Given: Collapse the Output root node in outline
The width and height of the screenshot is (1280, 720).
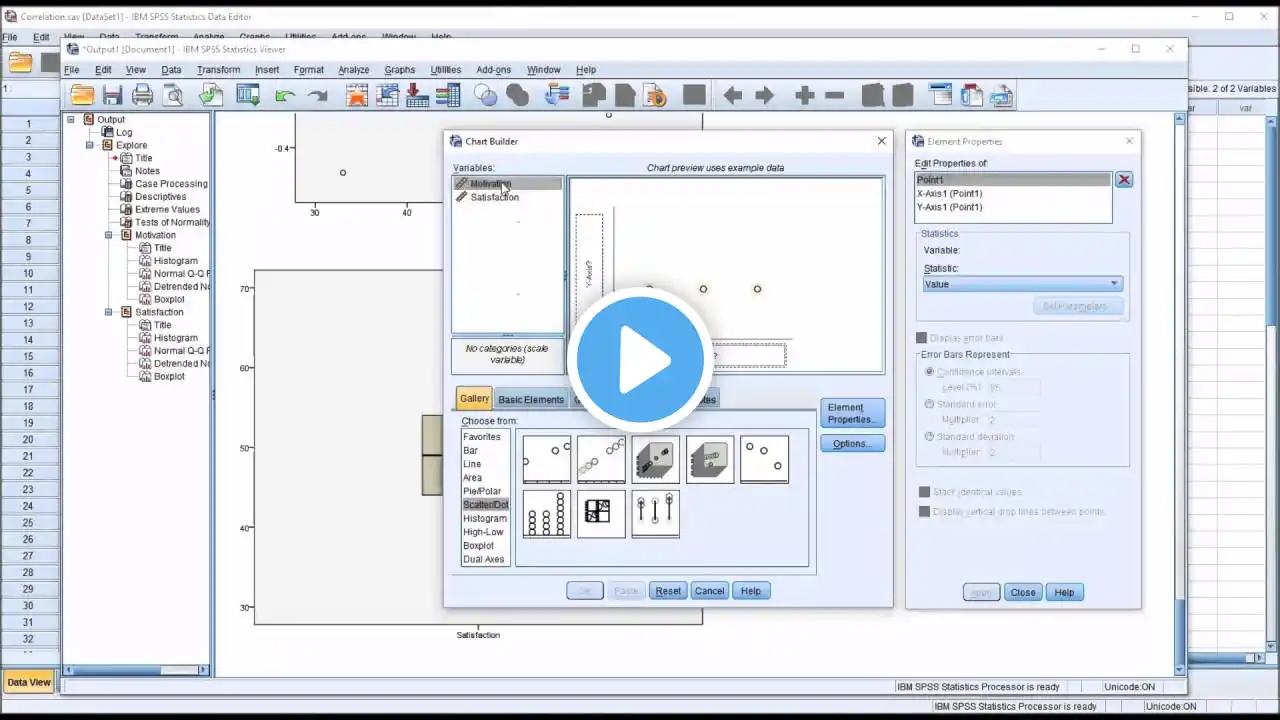Looking at the screenshot, I should pos(72,119).
